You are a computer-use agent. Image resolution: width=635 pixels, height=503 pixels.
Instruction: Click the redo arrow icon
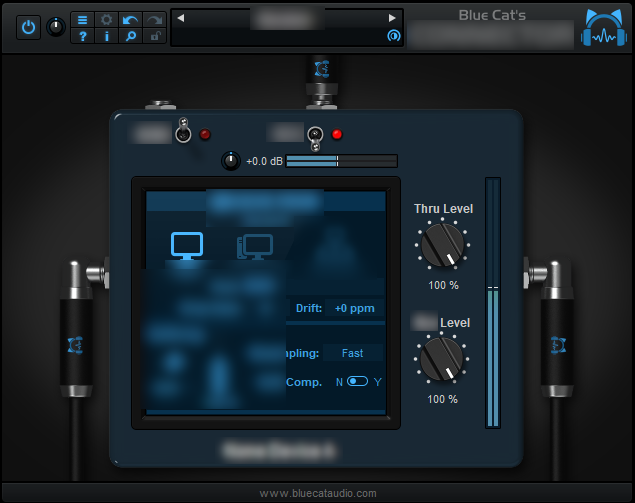[154, 20]
